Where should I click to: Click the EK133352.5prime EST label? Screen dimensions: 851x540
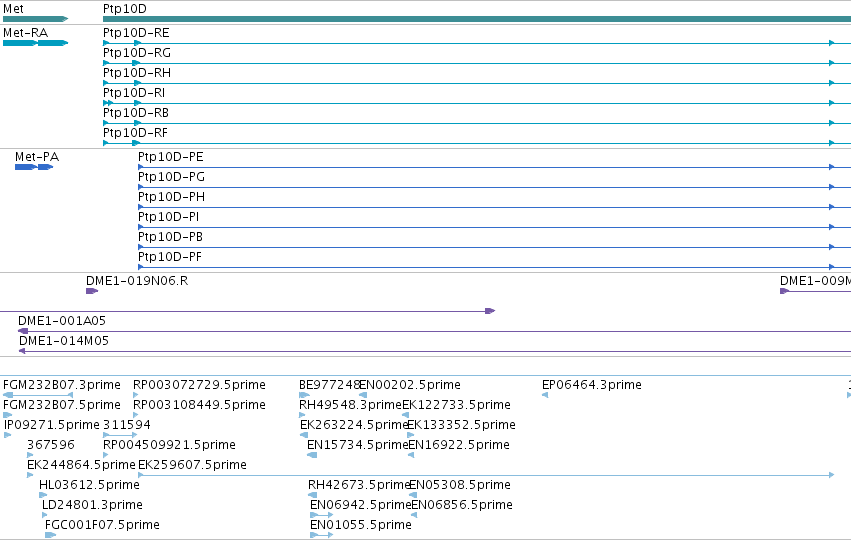(461, 425)
